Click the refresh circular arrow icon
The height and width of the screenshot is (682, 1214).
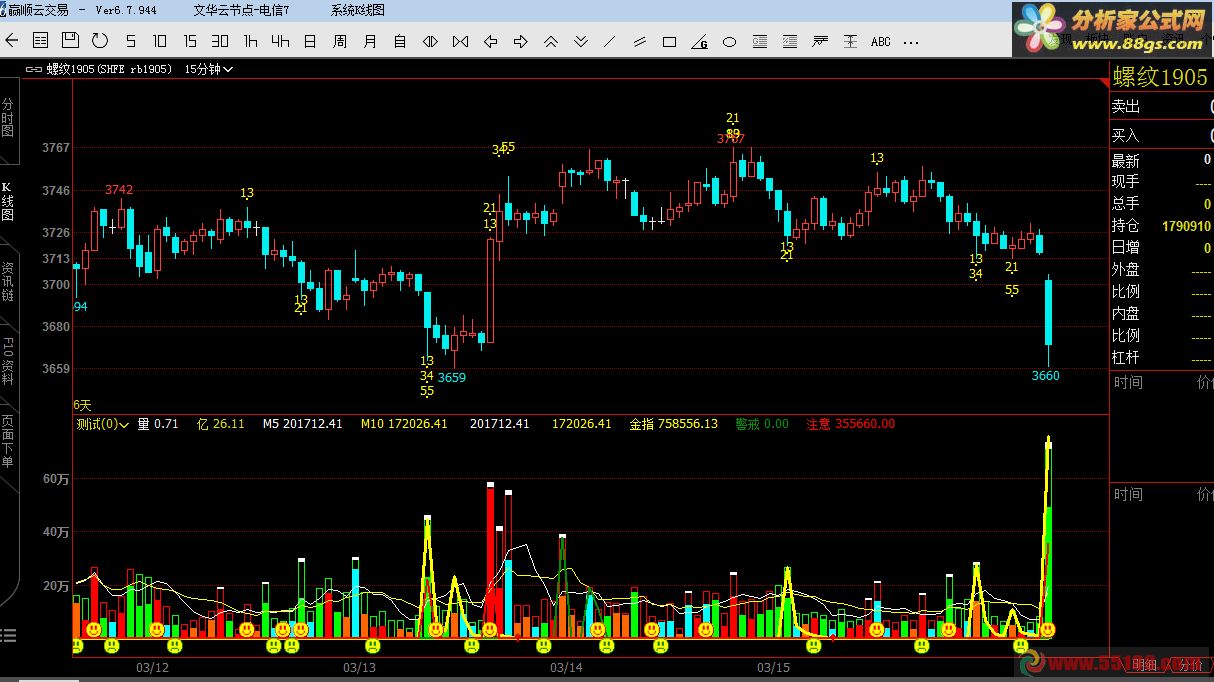pos(100,41)
